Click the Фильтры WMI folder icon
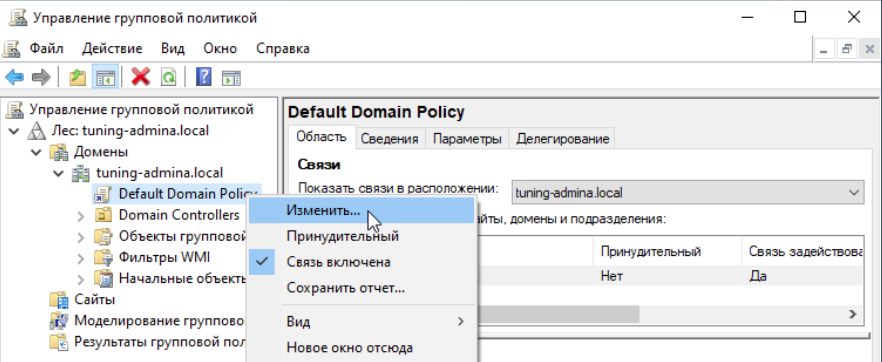Screen dimensions: 882x362 click(104, 257)
